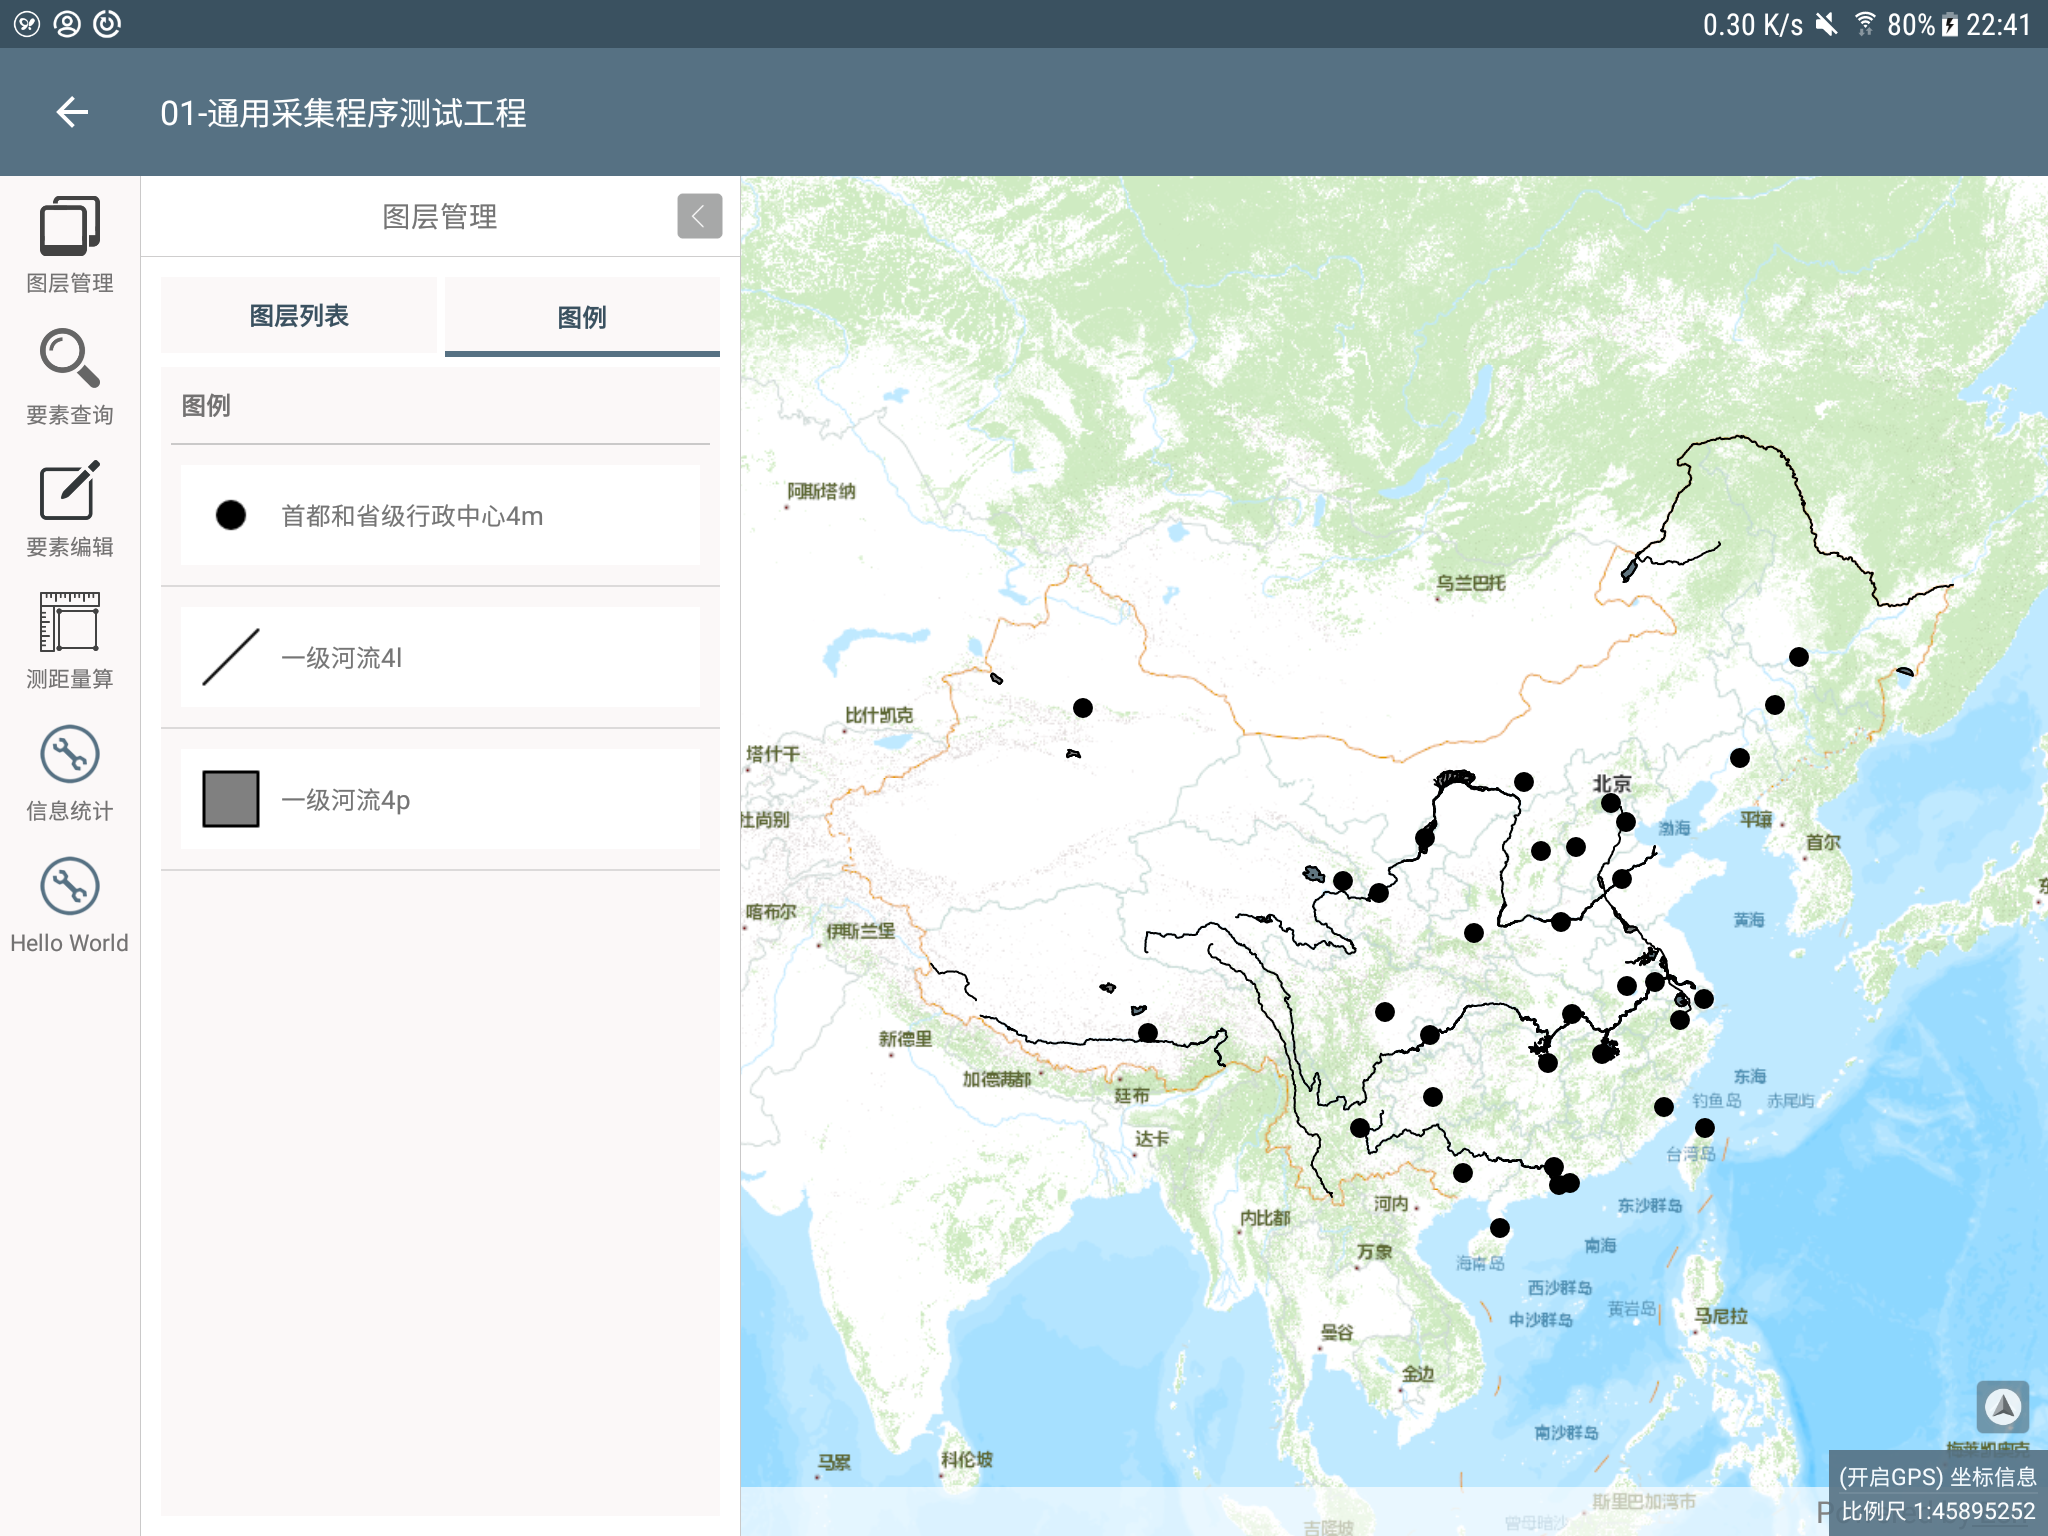Viewport: 2048px width, 1536px height.
Task: Tap the muted sound icon in the status bar
Action: coord(1826,24)
